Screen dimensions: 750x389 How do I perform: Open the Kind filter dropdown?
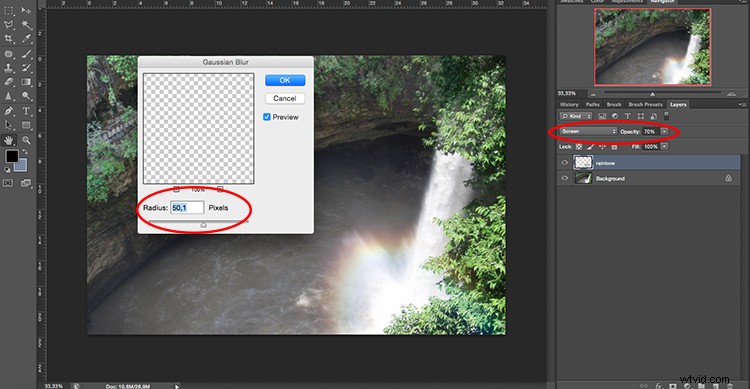[576, 116]
